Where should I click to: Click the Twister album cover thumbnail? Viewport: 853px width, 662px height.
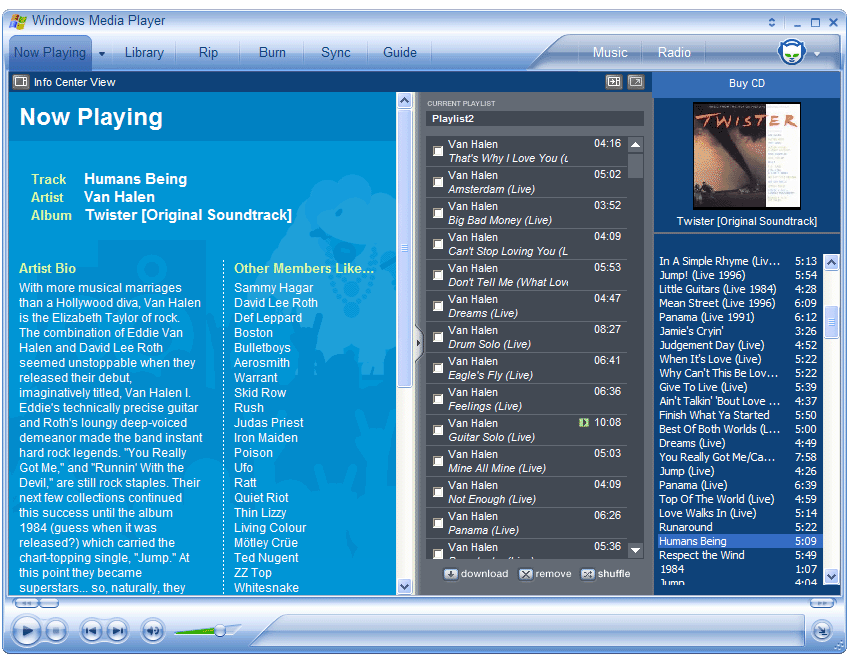pyautogui.click(x=746, y=156)
